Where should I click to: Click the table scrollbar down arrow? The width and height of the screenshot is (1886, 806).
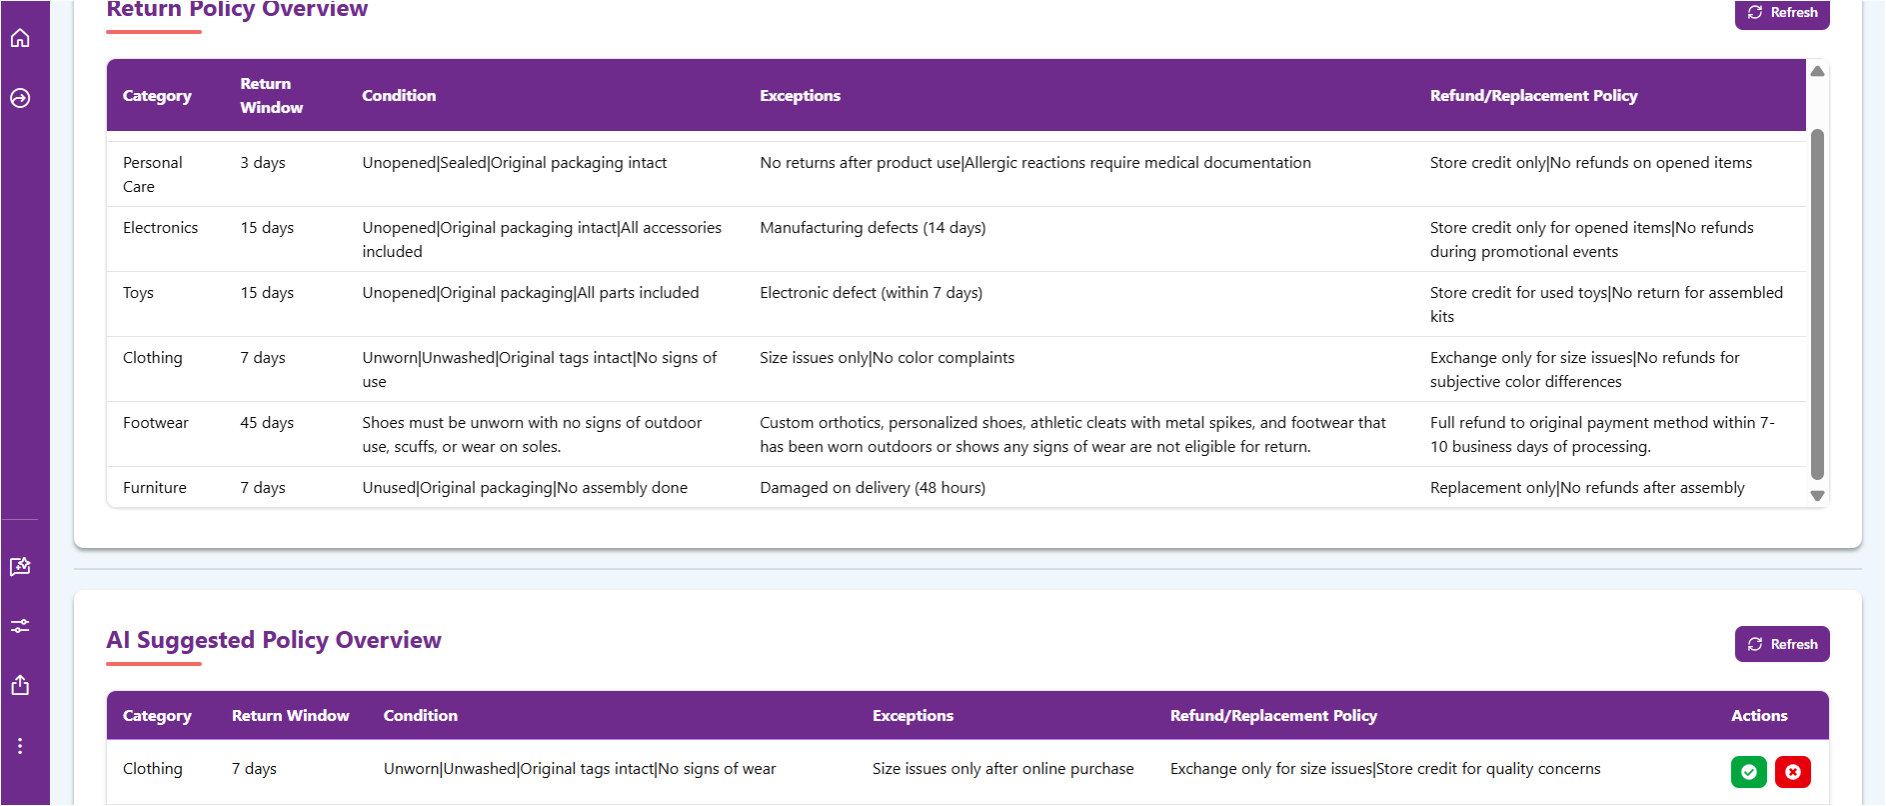1818,496
